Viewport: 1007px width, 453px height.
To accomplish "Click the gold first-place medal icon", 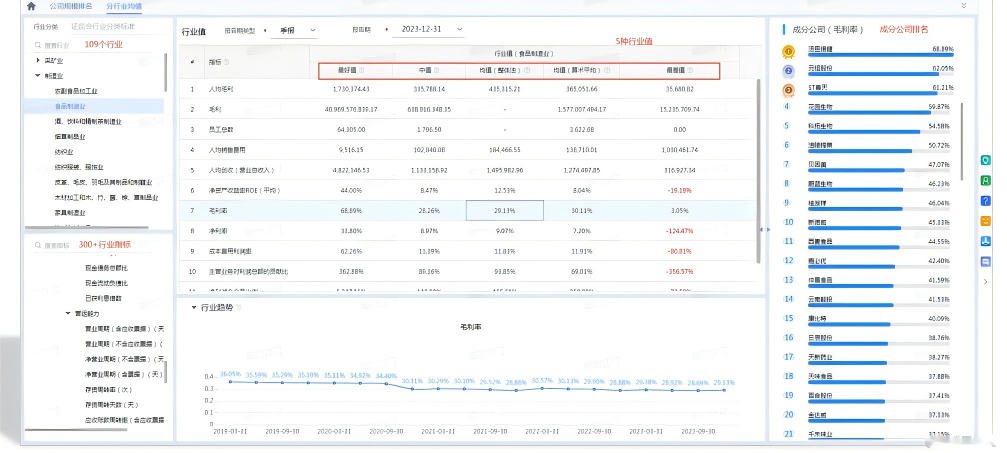I will 788,49.
